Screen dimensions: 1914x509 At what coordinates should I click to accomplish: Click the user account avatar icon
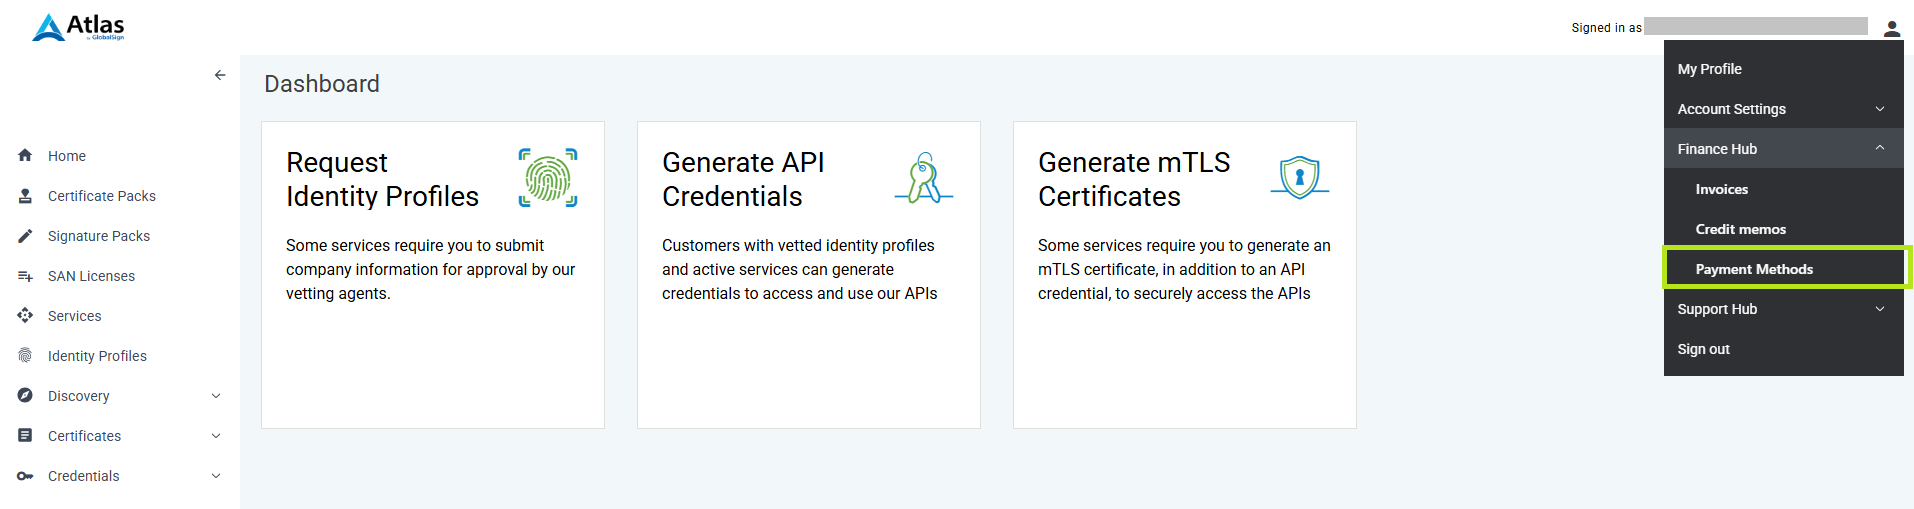pyautogui.click(x=1891, y=28)
